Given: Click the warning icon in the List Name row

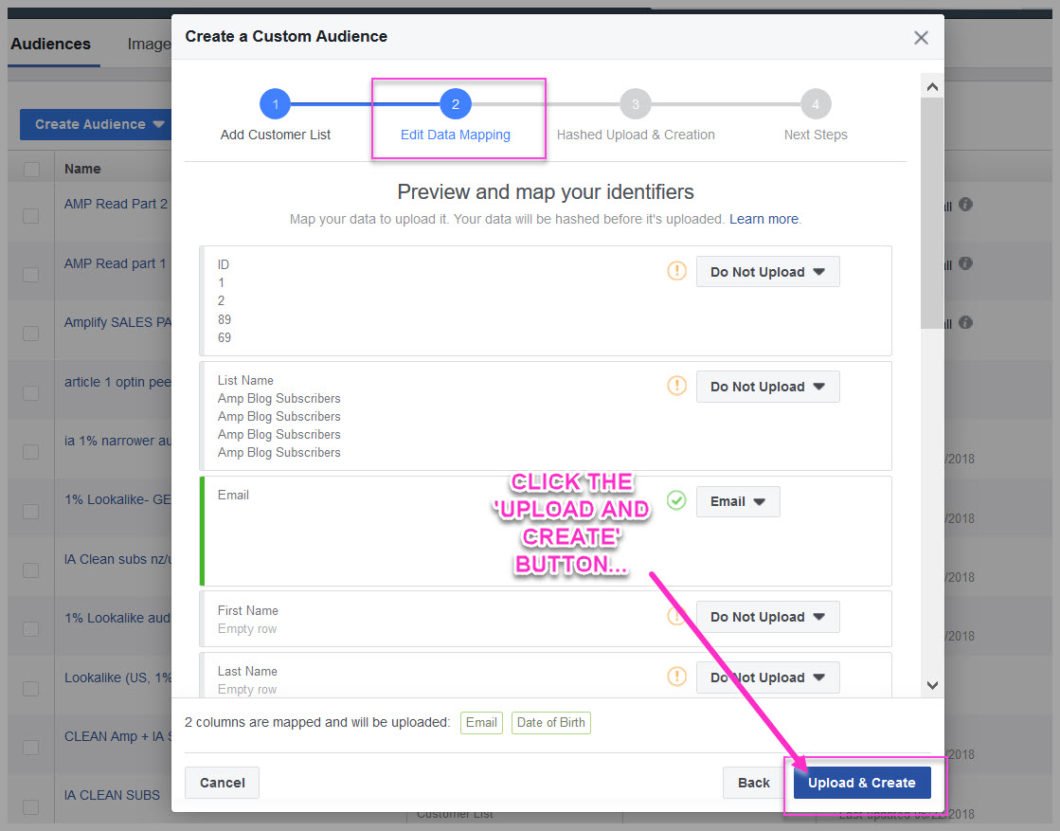Looking at the screenshot, I should point(677,385).
